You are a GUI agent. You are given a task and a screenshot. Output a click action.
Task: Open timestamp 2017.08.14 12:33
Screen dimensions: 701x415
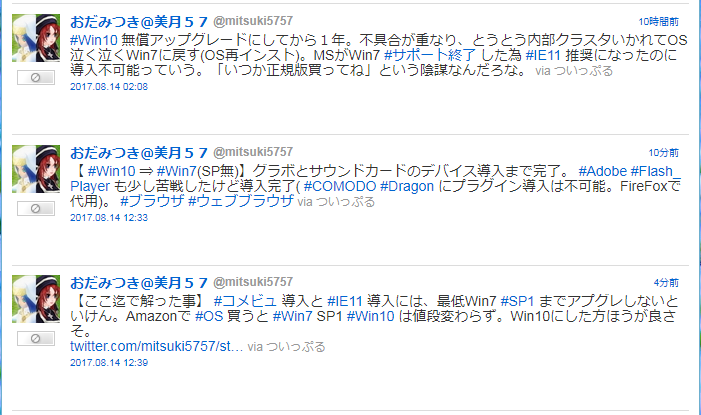pos(109,218)
